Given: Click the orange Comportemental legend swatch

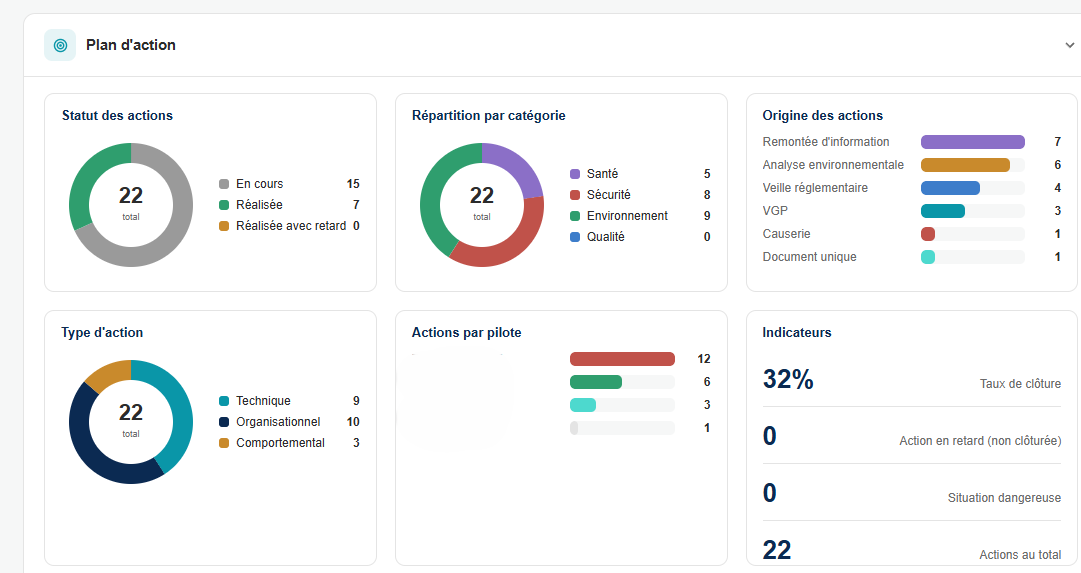Looking at the screenshot, I should point(224,443).
